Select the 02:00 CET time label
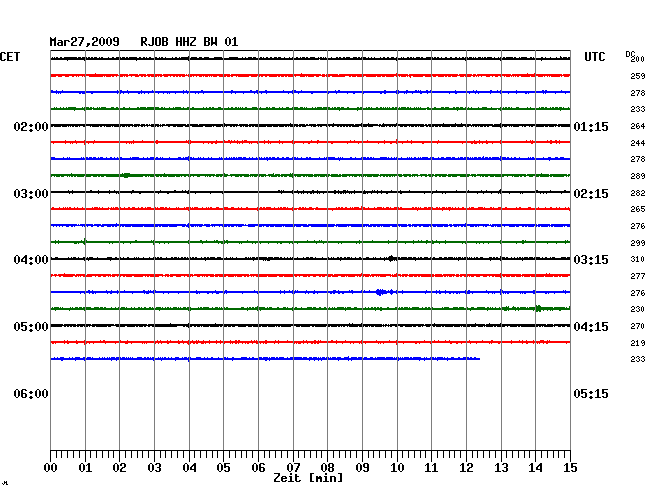This screenshot has width=650, height=494. tap(31, 126)
